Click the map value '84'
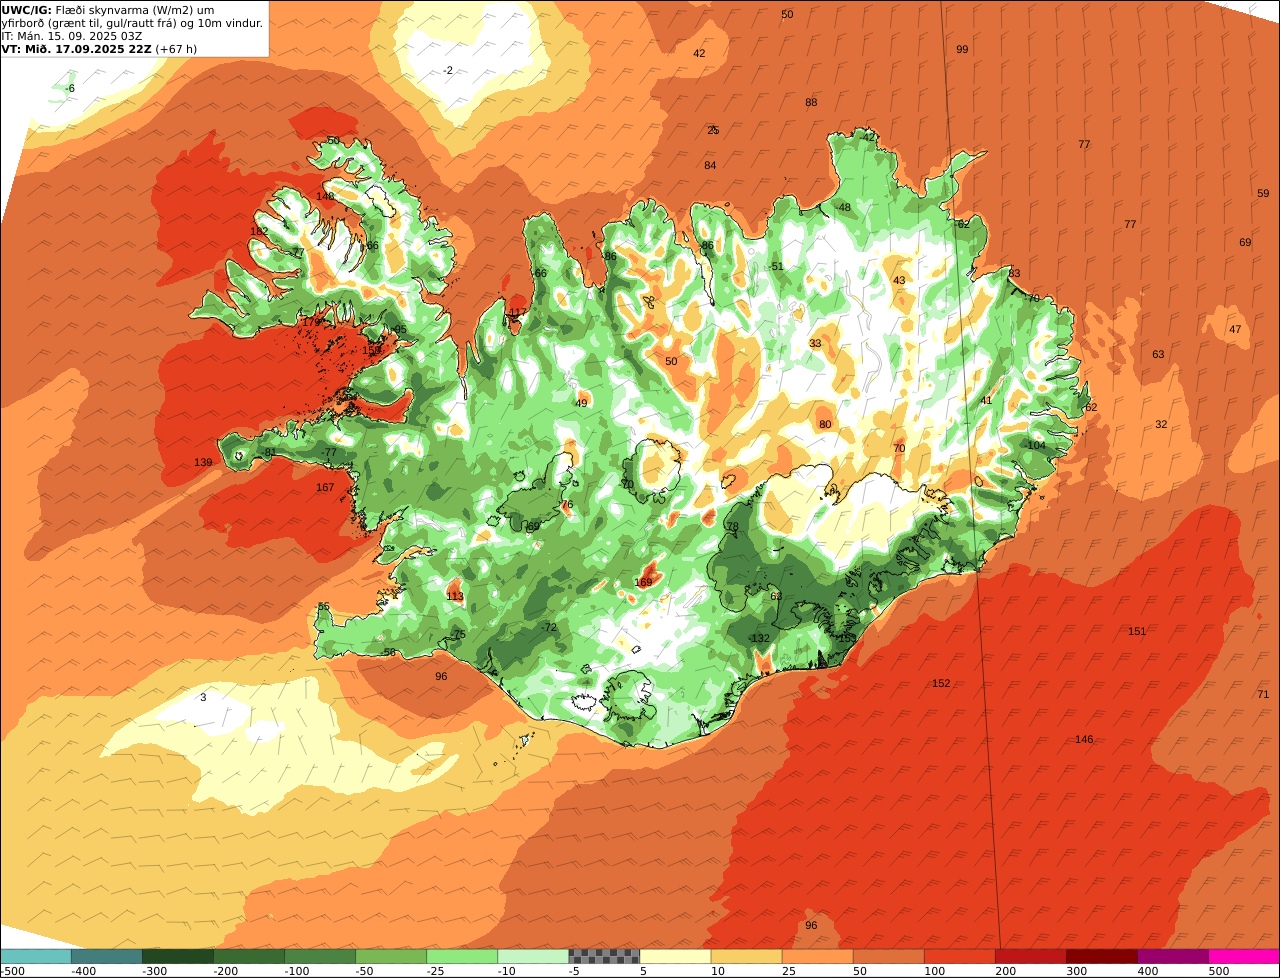 (710, 166)
